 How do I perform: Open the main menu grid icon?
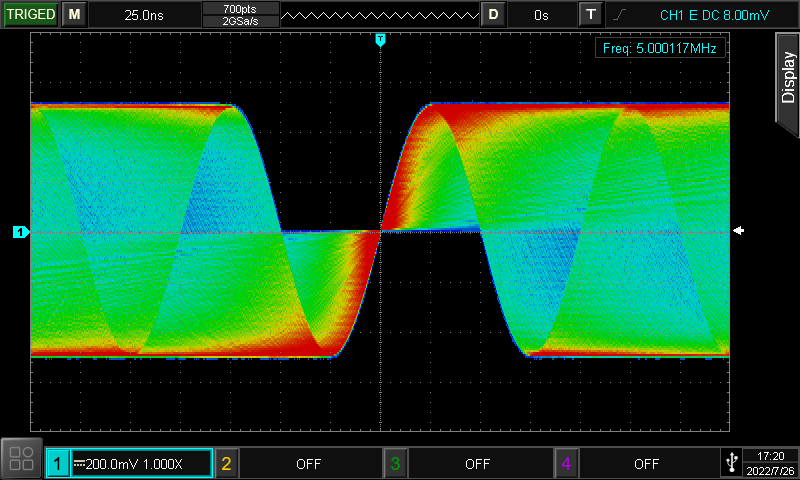tap(21, 459)
